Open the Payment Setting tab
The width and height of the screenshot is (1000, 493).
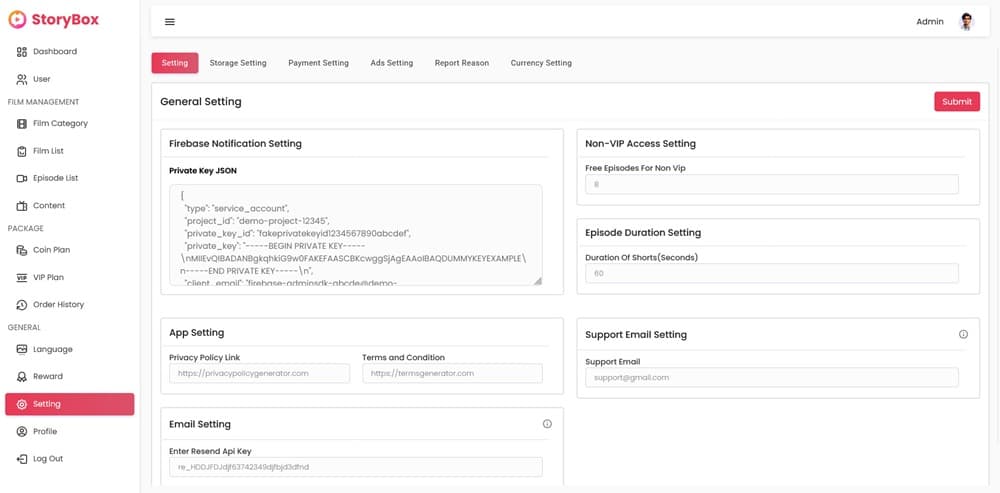coord(318,63)
